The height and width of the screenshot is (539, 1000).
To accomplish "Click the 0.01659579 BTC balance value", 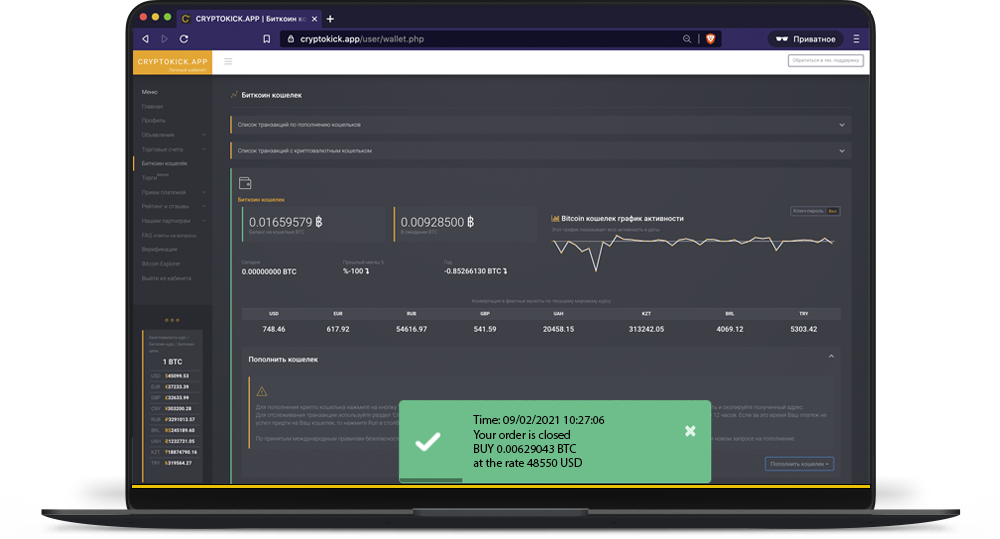I will [286, 223].
